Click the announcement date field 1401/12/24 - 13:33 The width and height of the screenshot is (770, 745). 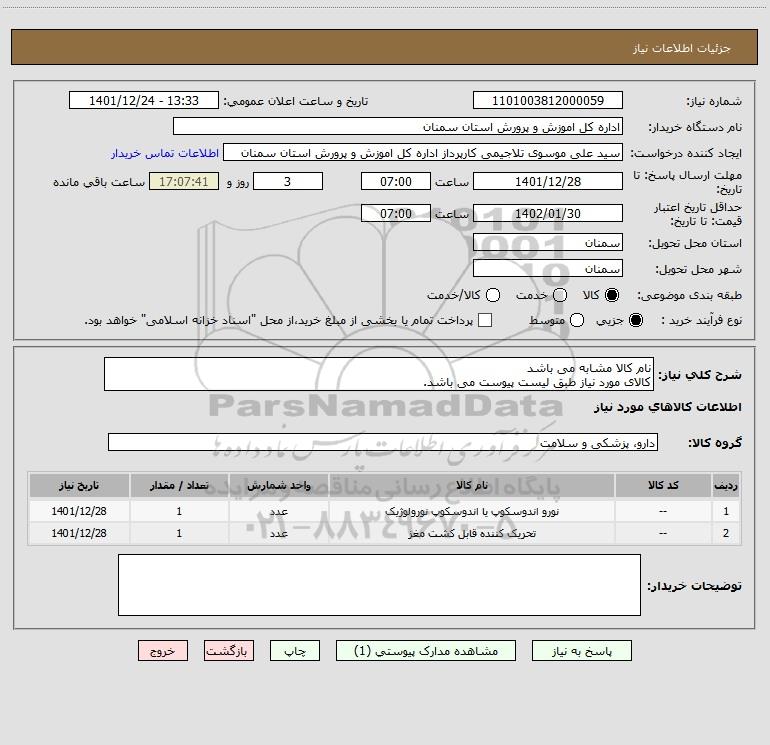point(144,101)
